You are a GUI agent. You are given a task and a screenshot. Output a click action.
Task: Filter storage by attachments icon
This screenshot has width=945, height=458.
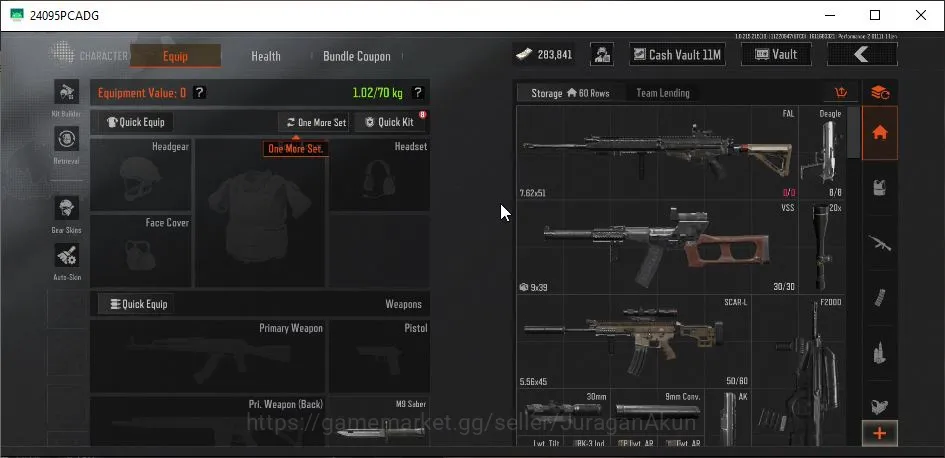point(880,407)
